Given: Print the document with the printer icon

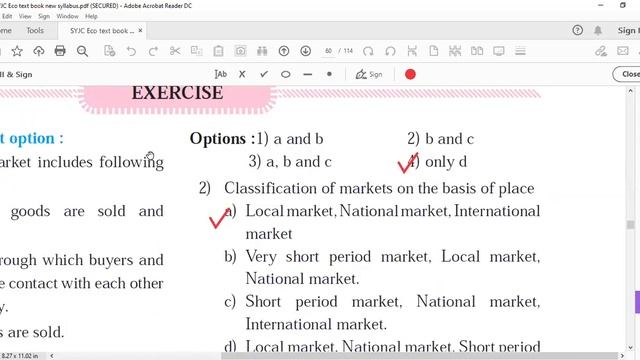Looking at the screenshot, I should (x=60, y=51).
